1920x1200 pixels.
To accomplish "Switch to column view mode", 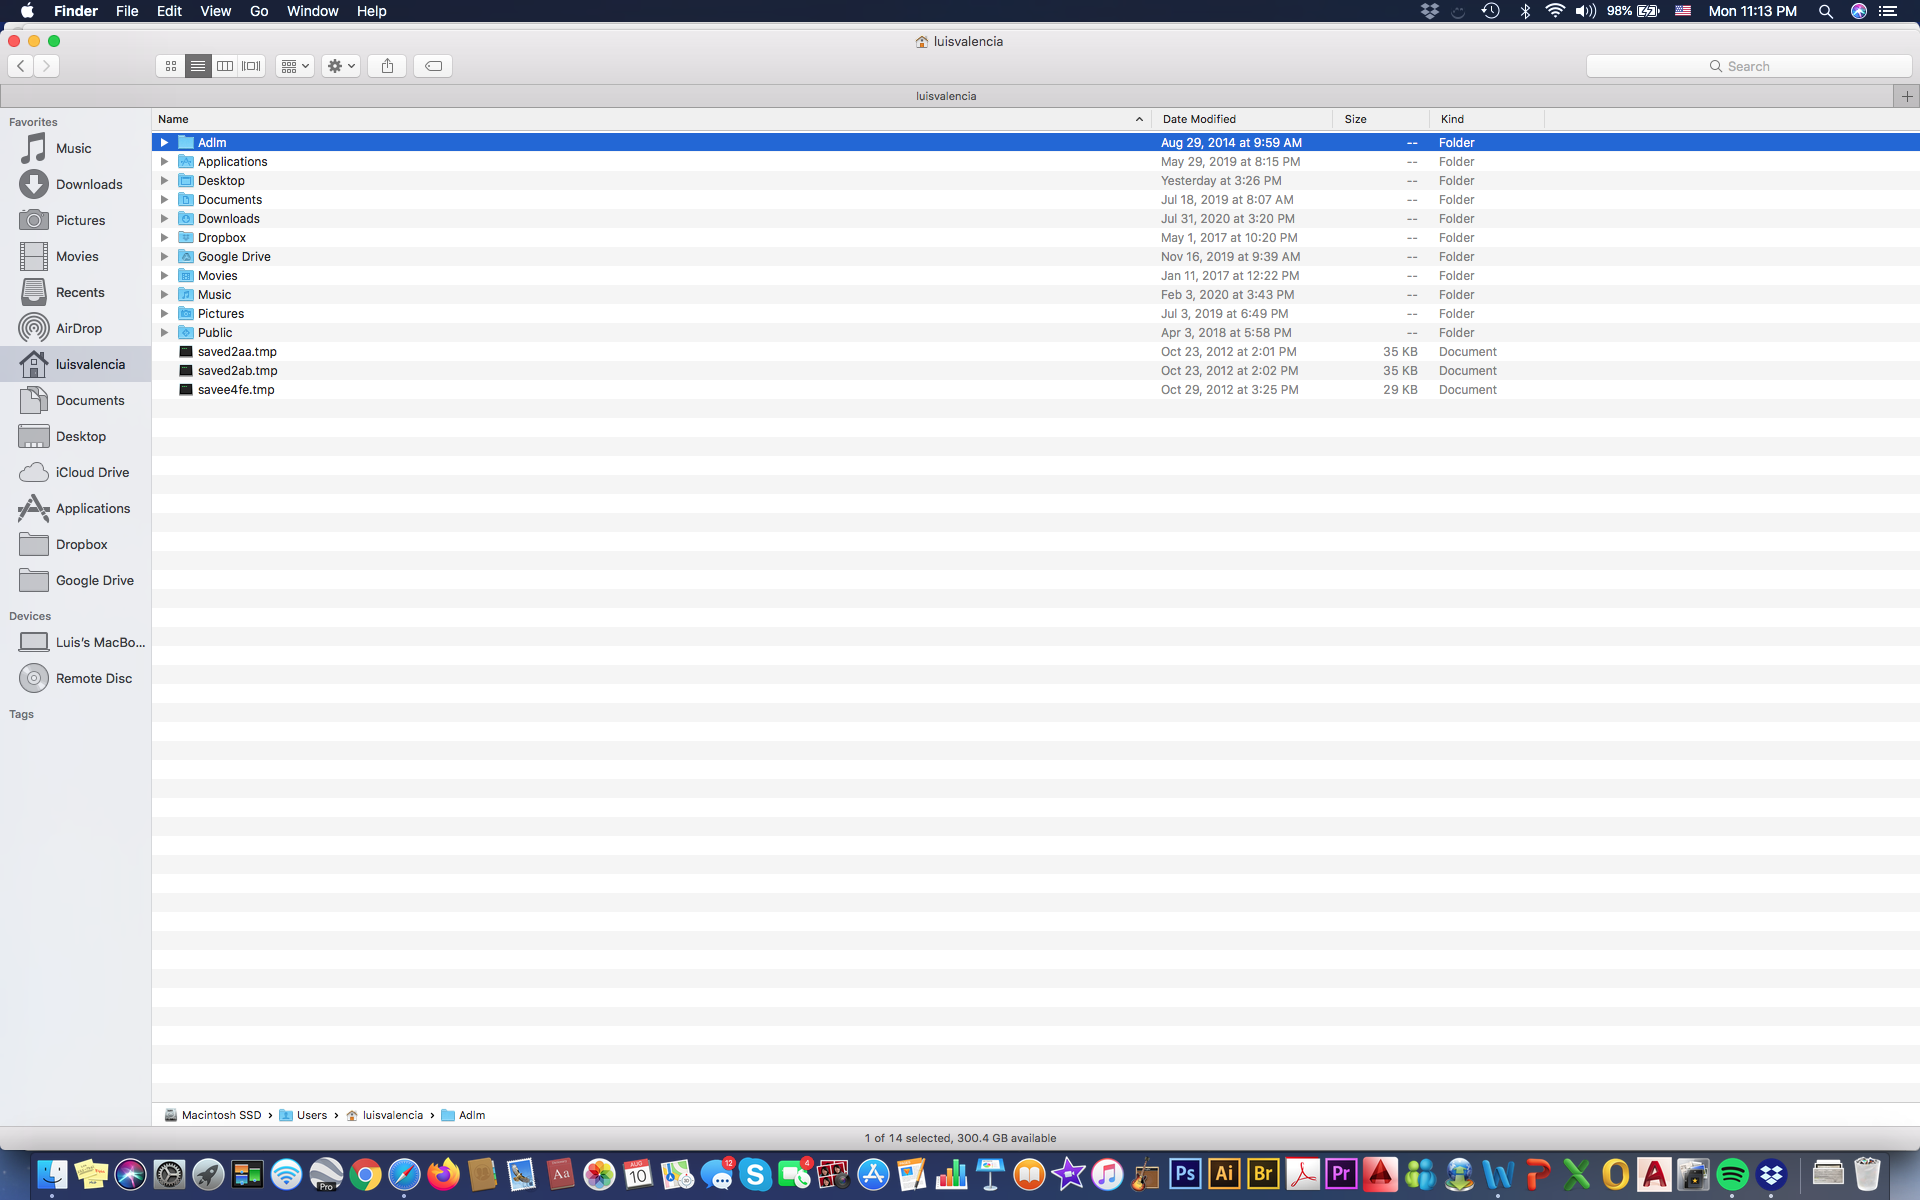I will (225, 66).
